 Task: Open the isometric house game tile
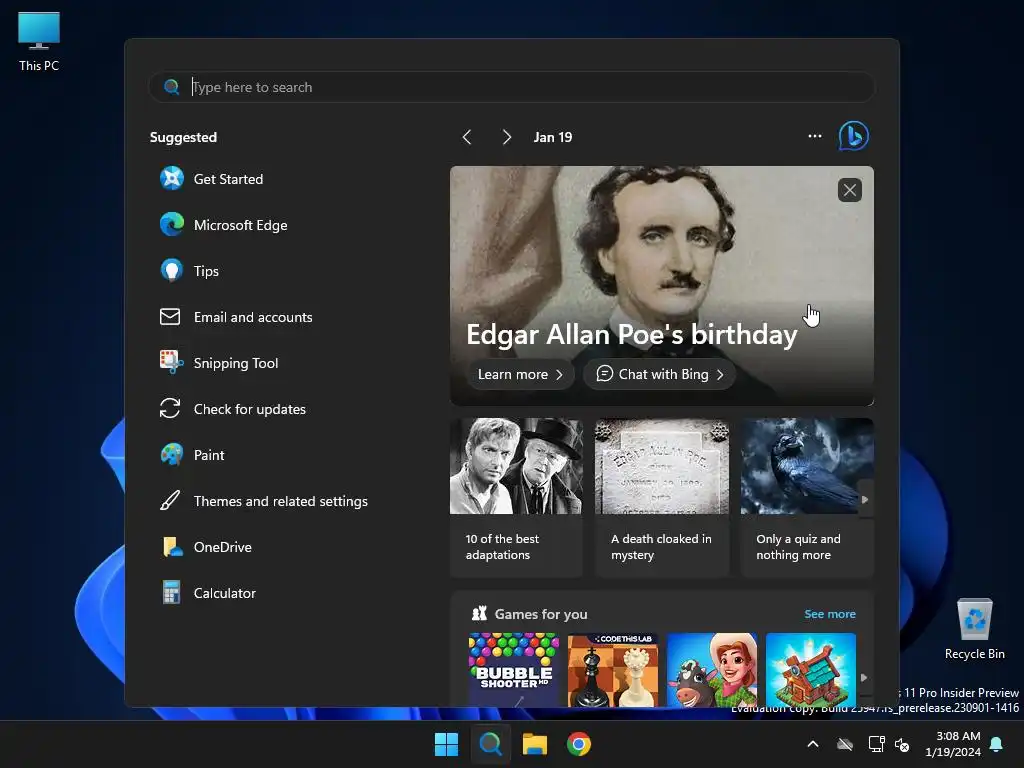810,669
